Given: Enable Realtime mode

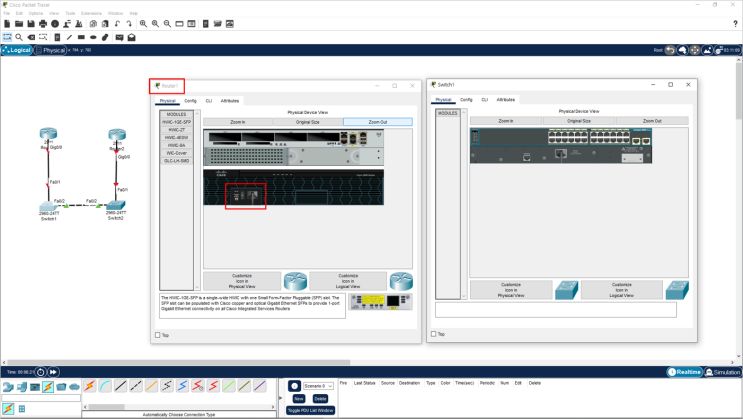Looking at the screenshot, I should (x=684, y=372).
